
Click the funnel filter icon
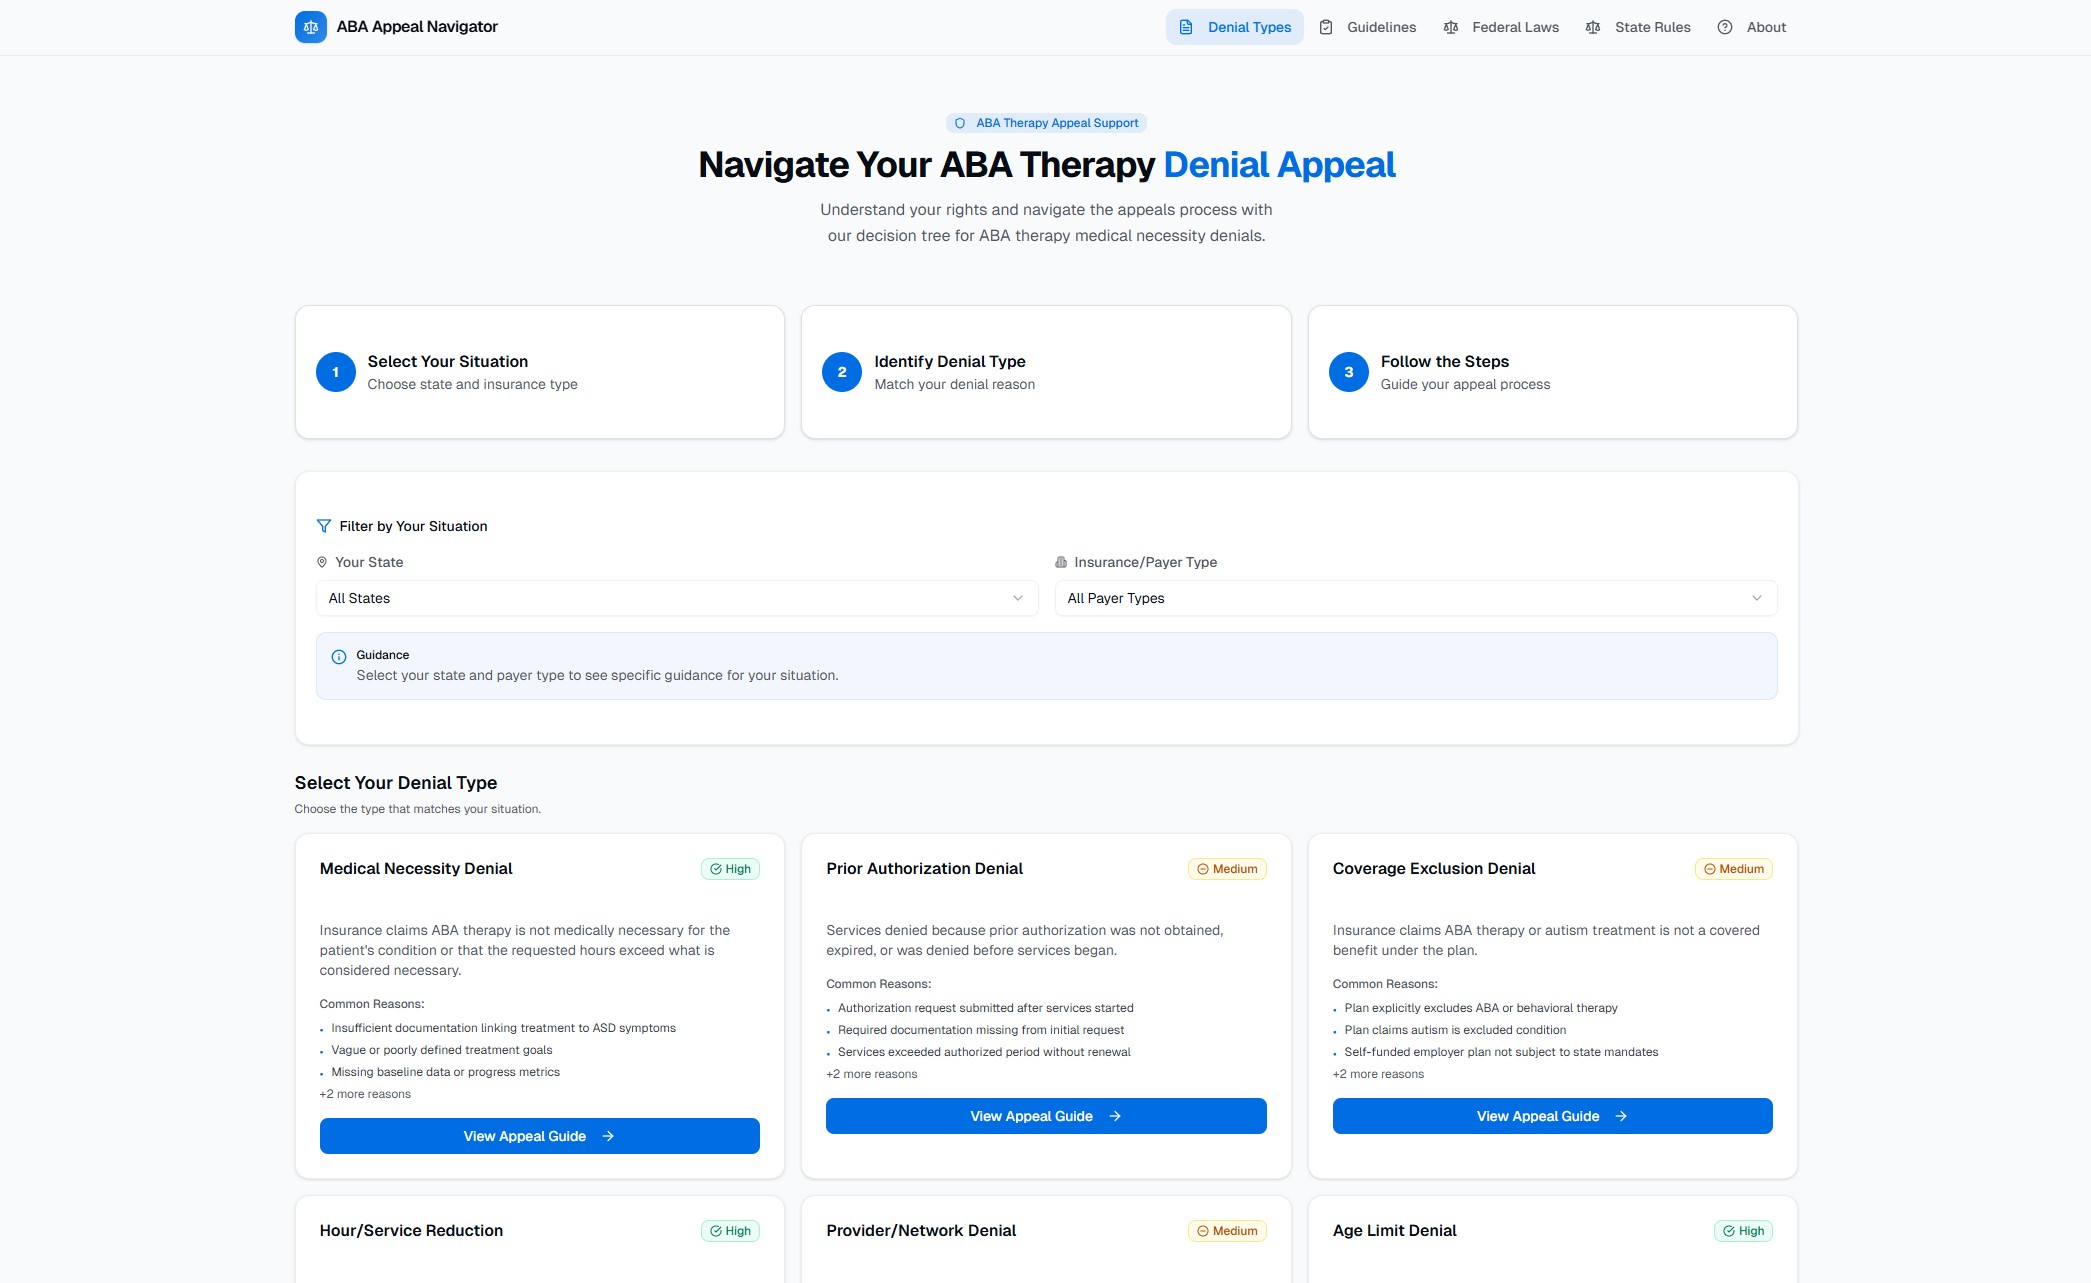(324, 526)
